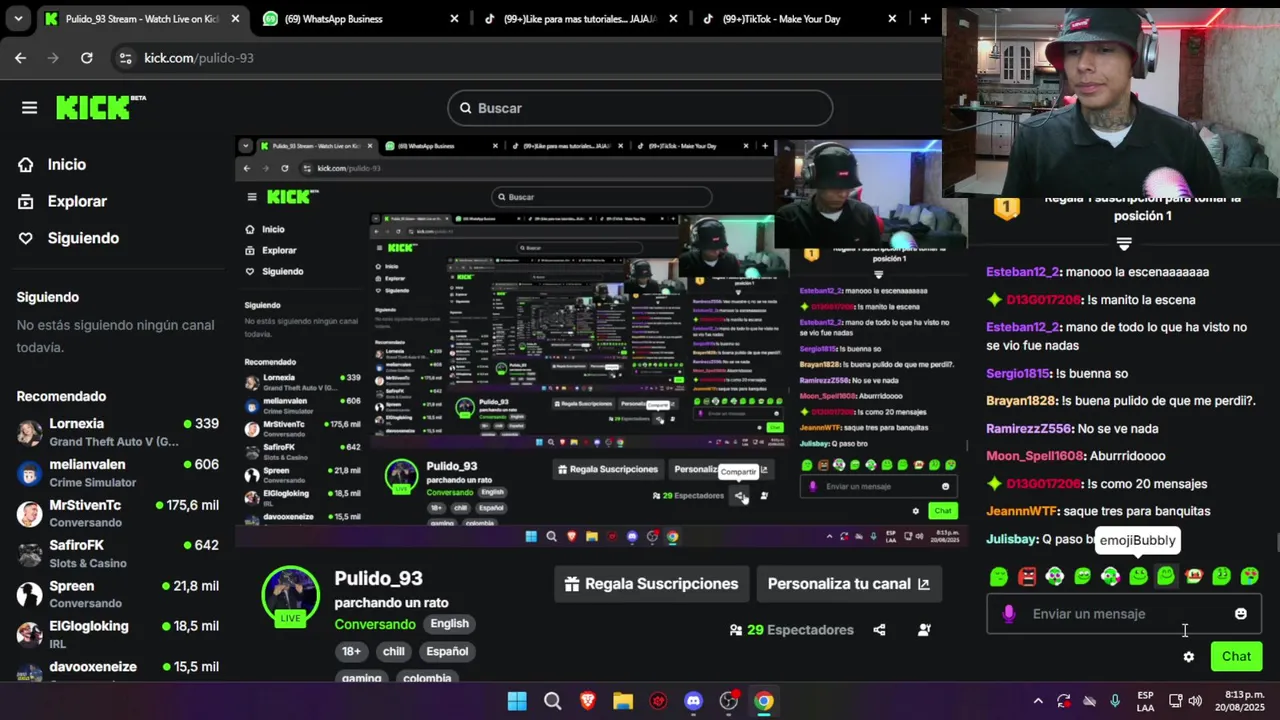Open the Windows Start menu
1280x720 pixels.
(517, 701)
